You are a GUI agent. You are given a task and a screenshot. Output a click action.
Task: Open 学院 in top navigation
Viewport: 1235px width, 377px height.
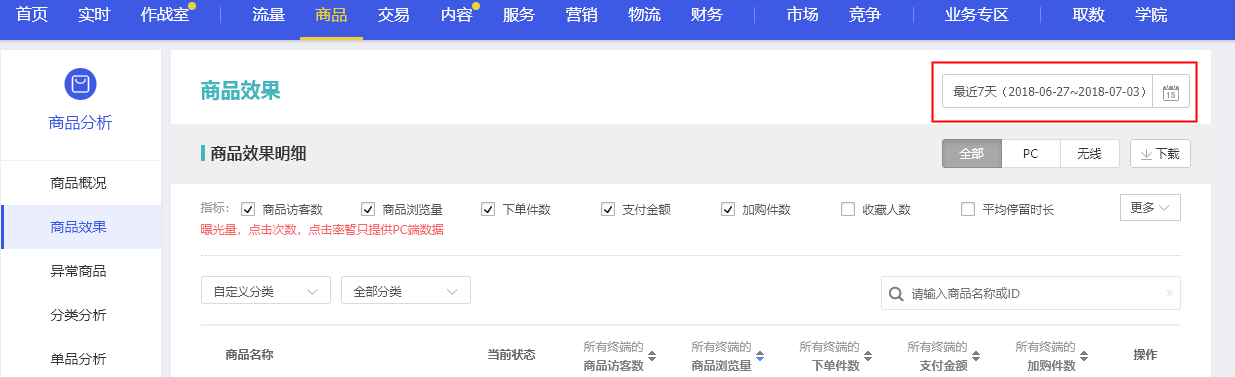[x=1151, y=15]
